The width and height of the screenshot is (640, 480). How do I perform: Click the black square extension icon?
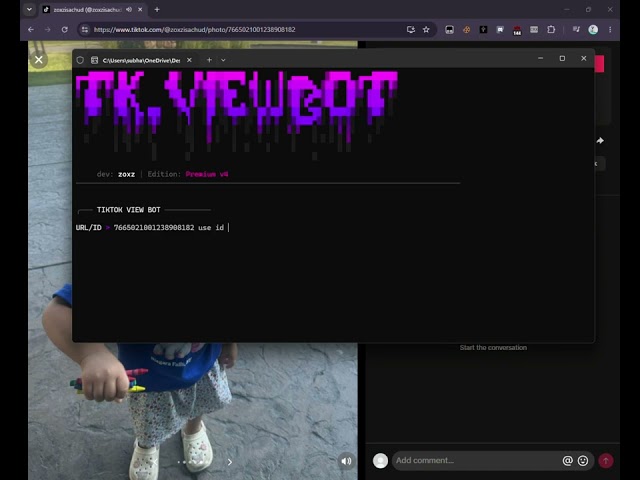483,29
